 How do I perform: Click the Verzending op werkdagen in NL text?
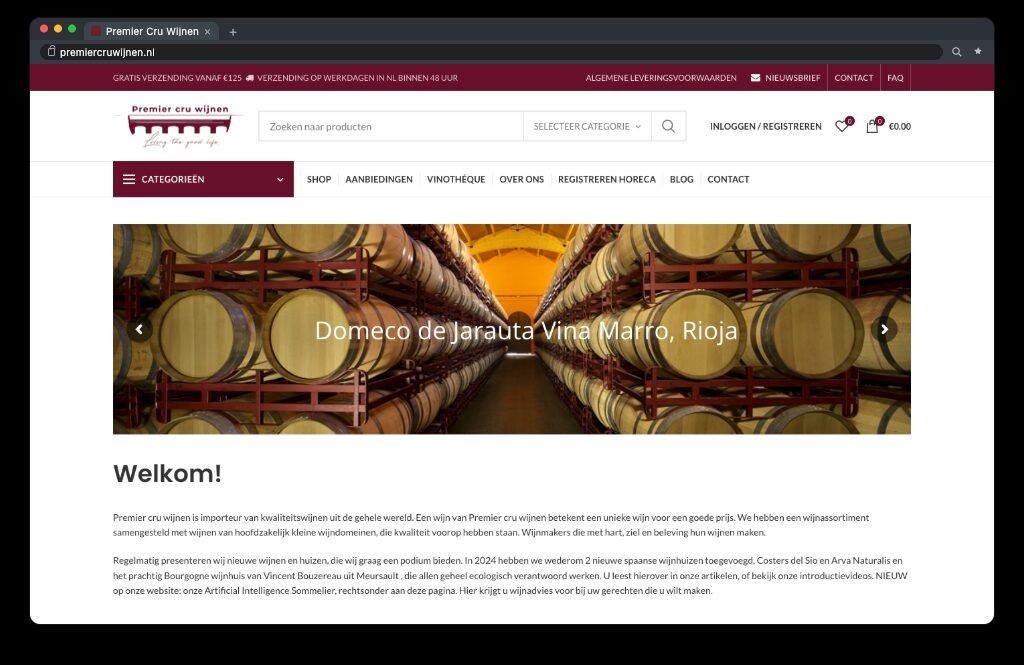(x=357, y=78)
